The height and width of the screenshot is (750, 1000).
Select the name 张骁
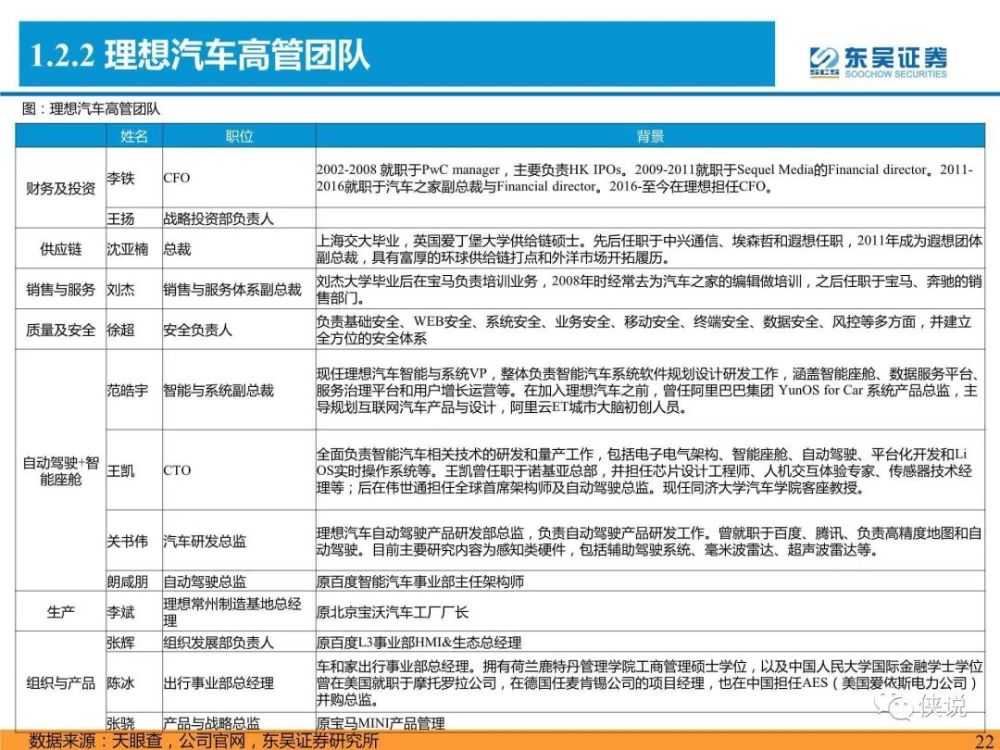click(x=121, y=723)
